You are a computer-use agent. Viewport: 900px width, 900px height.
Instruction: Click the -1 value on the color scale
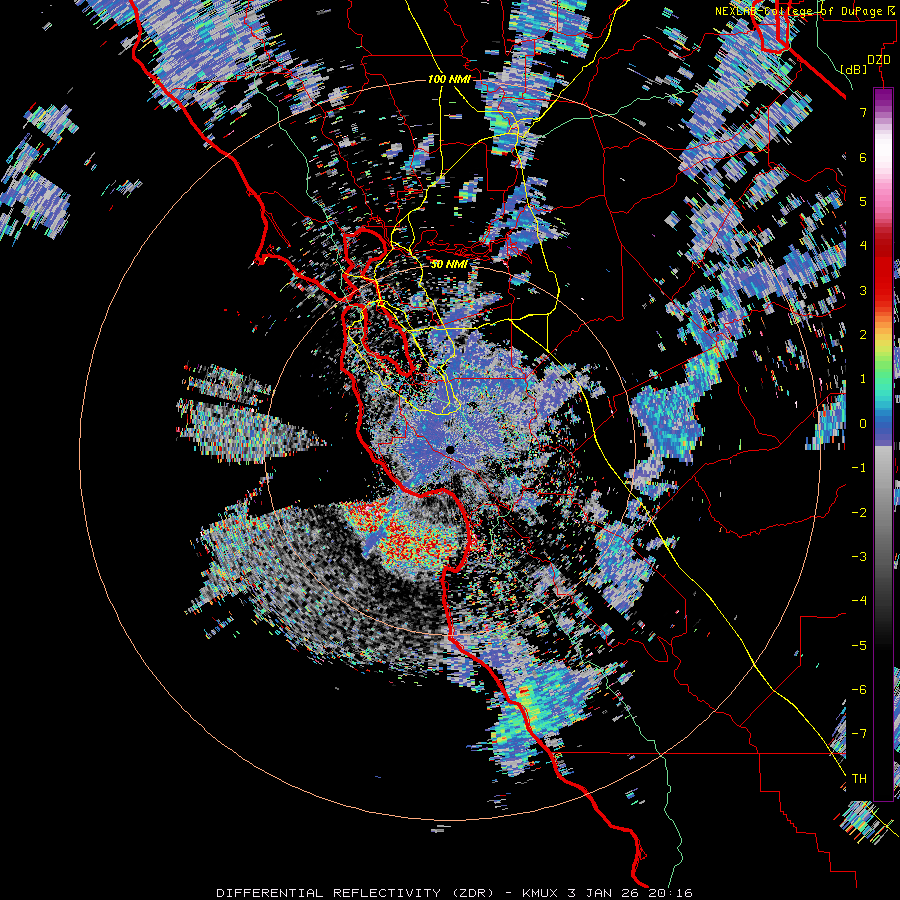click(859, 468)
